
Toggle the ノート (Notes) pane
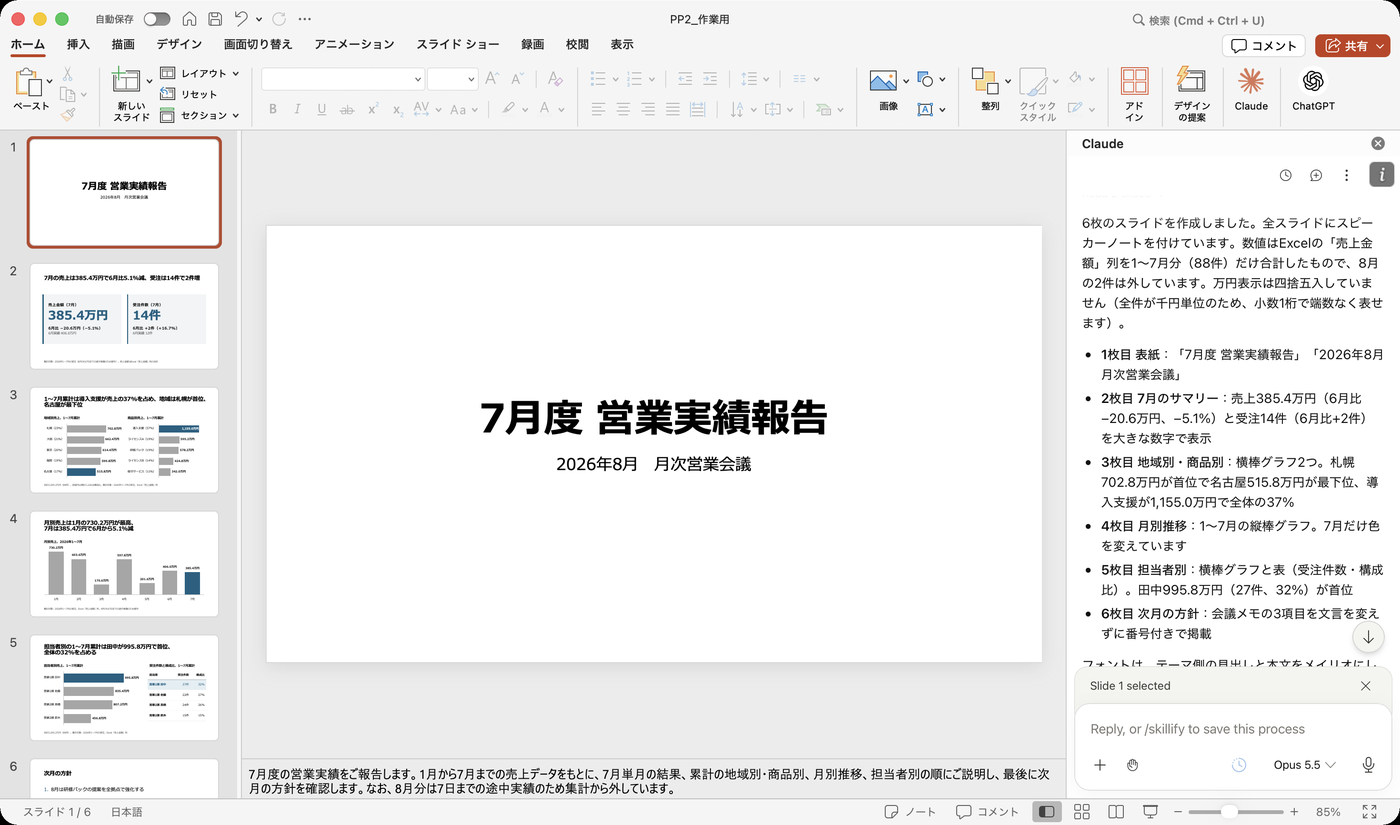(911, 812)
